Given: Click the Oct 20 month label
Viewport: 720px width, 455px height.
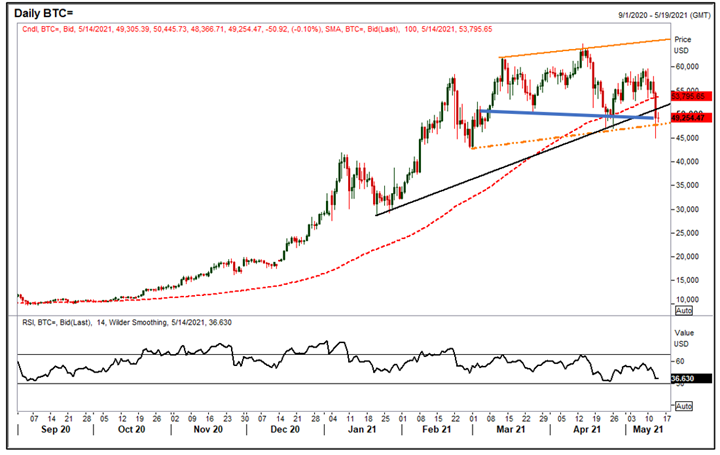Looking at the screenshot, I should click(131, 429).
